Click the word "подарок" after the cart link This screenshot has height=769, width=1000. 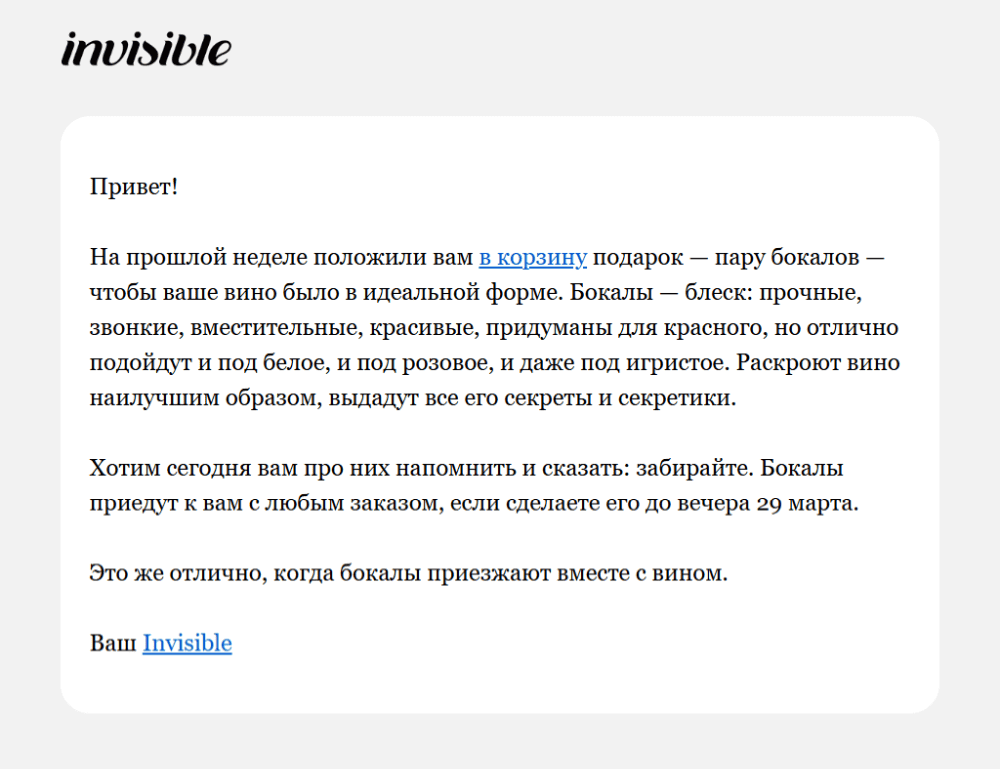[638, 257]
